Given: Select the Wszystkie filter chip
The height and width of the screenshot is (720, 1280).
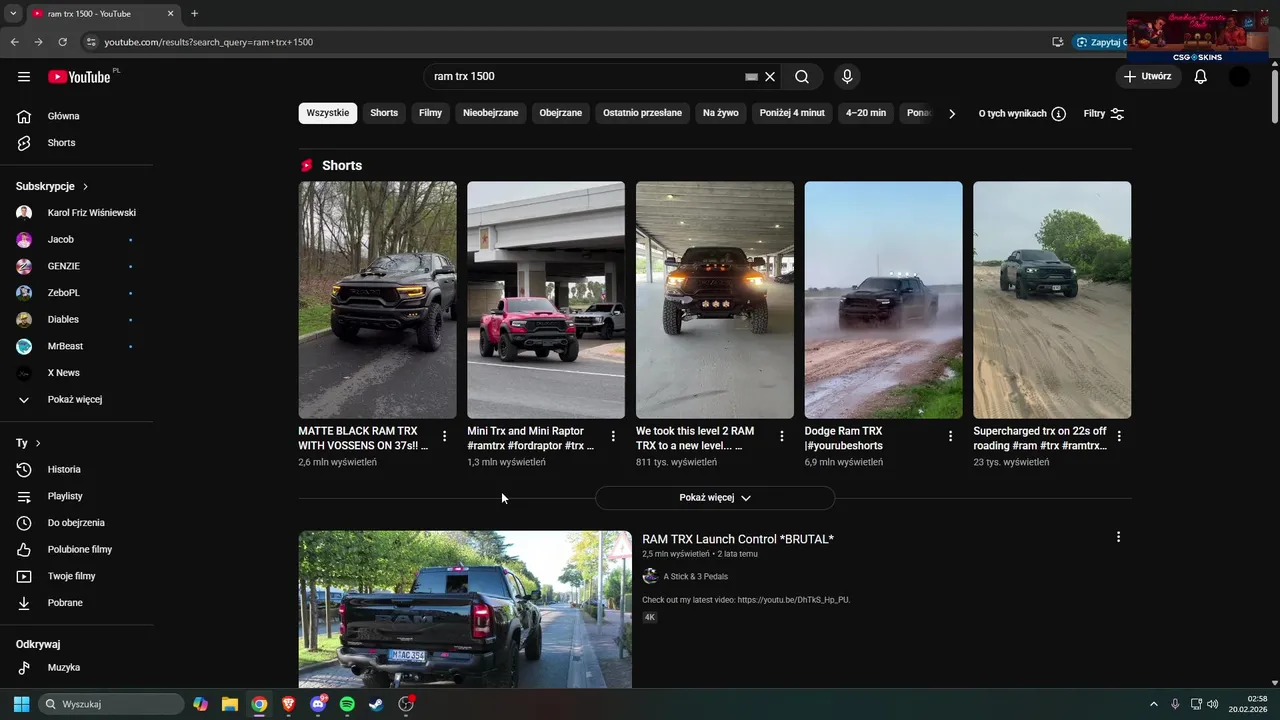Looking at the screenshot, I should [328, 113].
